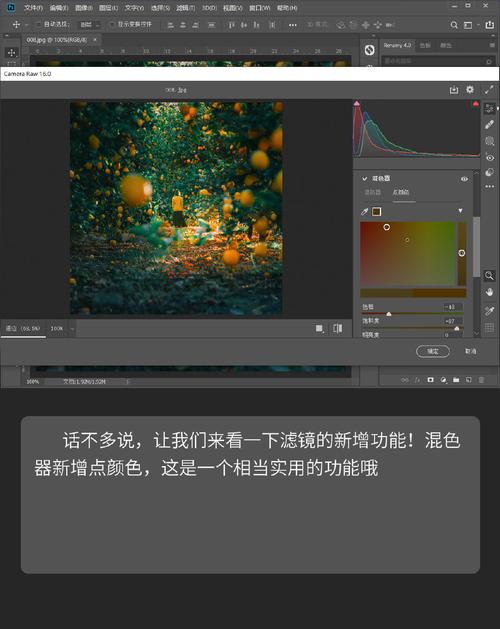
Task: Open Camera Raw preferences gear icon
Action: 470,89
